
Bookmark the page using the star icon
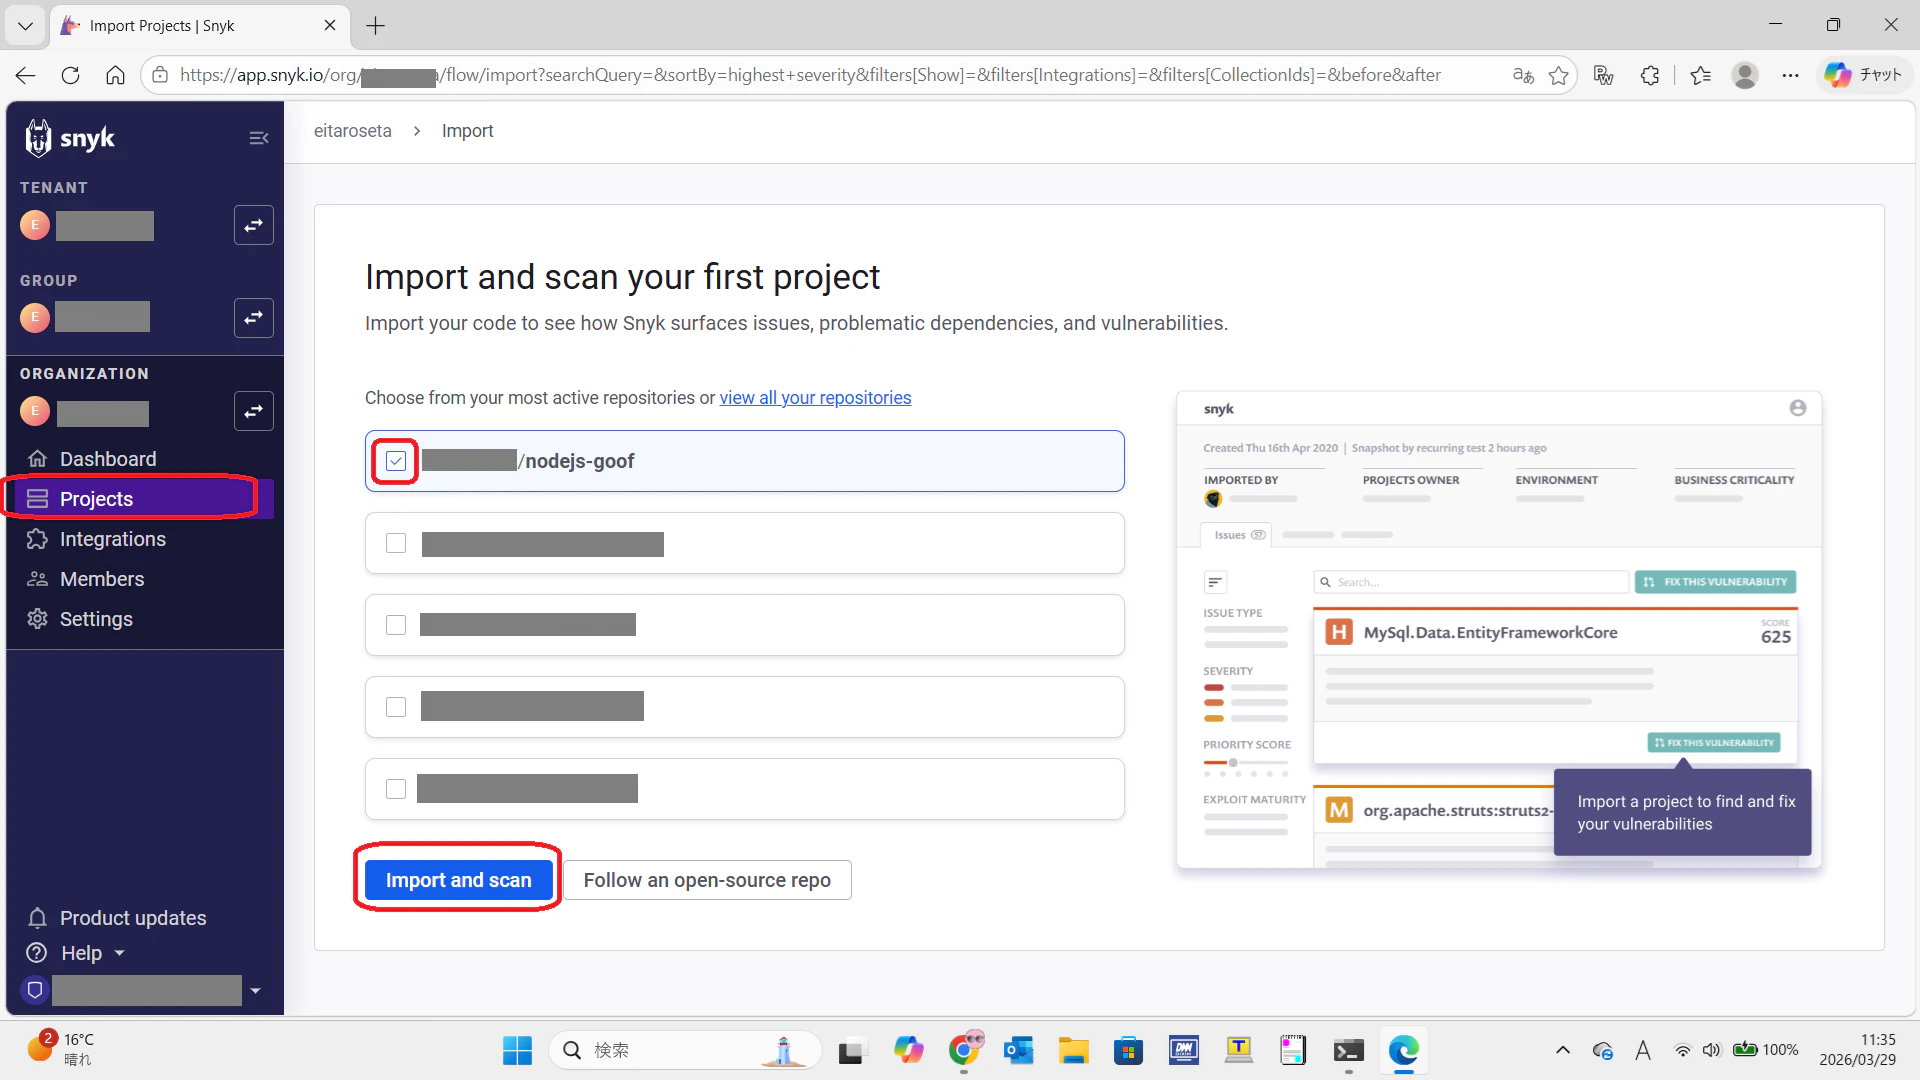point(1558,75)
